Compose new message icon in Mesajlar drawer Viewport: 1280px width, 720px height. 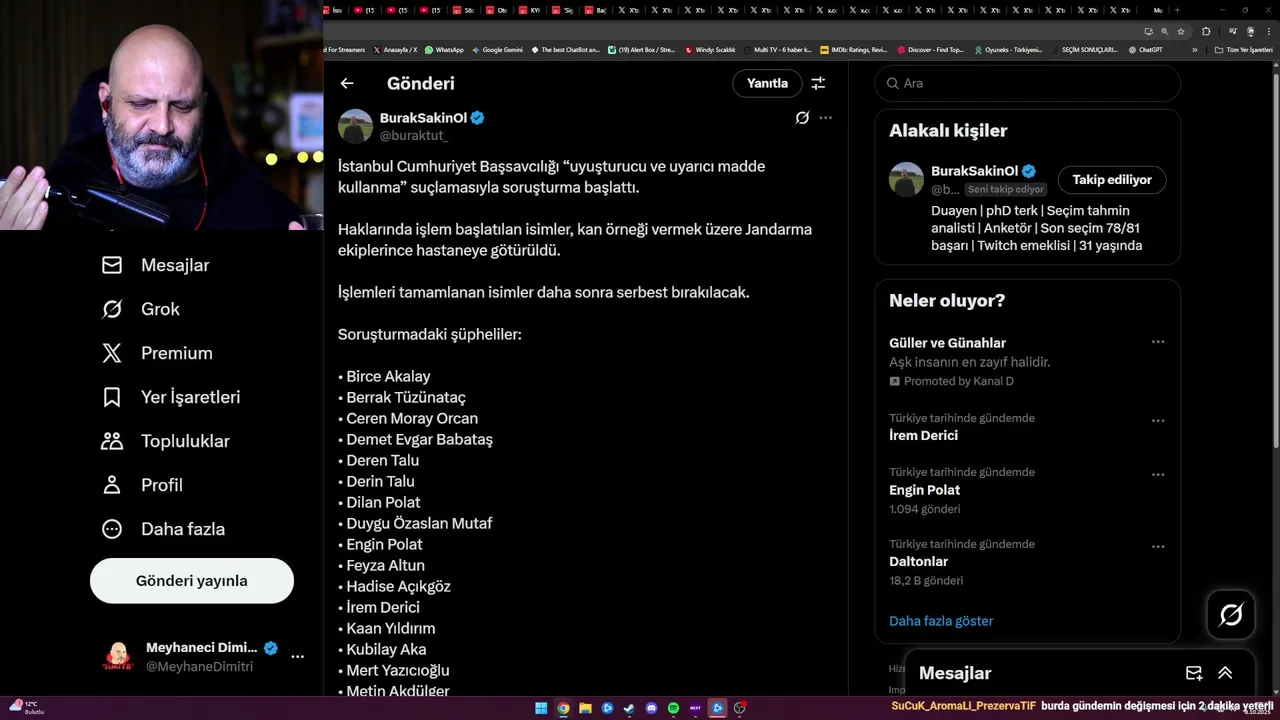coord(1193,673)
